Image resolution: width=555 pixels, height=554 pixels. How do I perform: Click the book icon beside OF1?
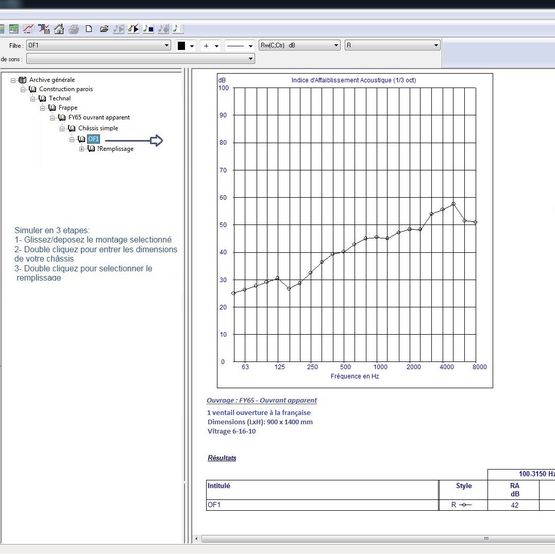point(81,139)
